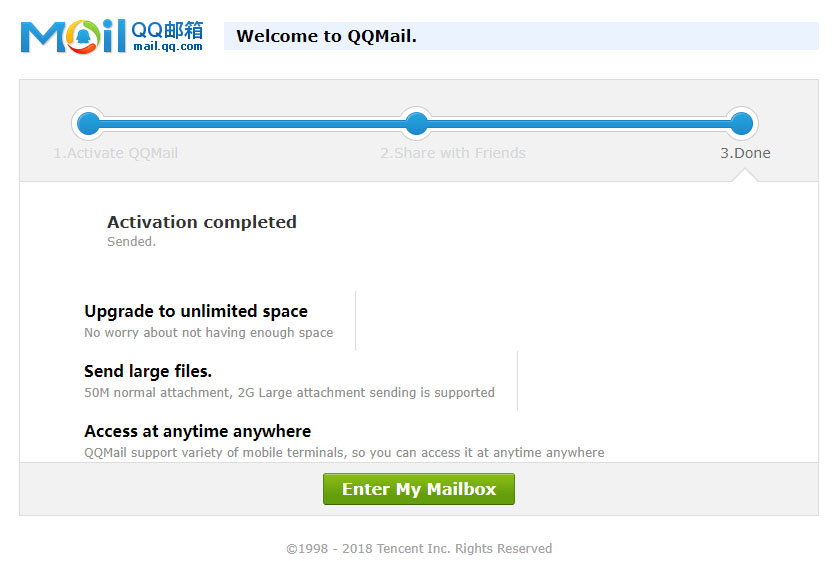Click the Send large files heading
835x561 pixels.
coord(148,371)
